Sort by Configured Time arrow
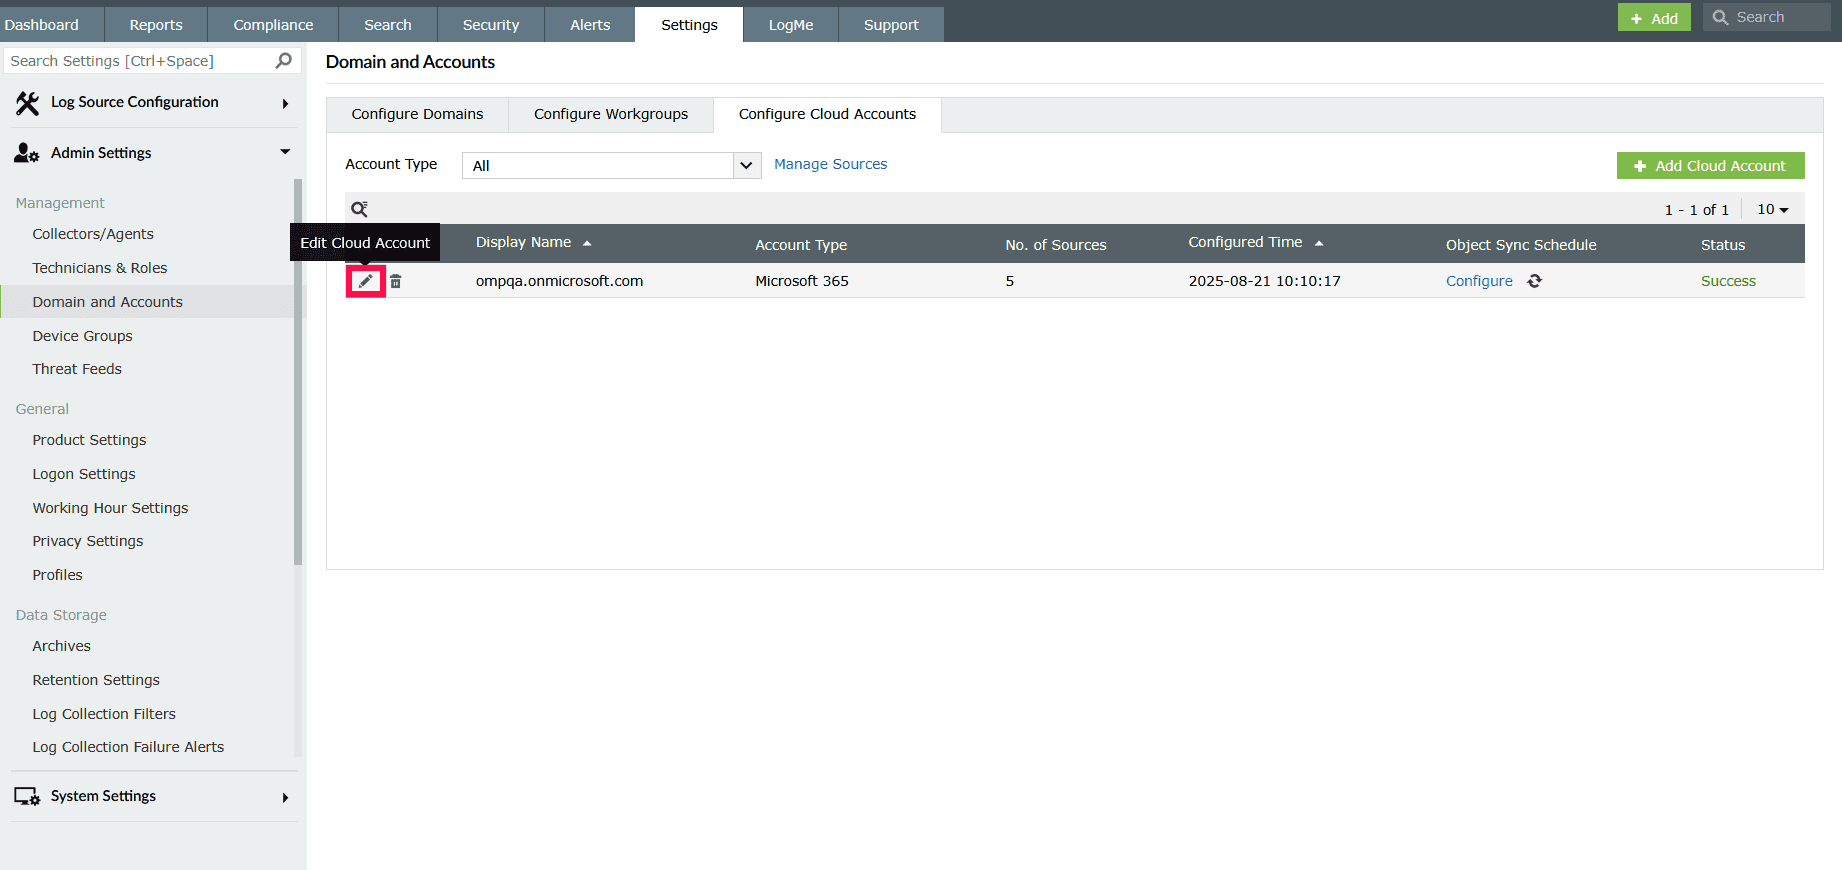Viewport: 1842px width, 870px height. [1319, 243]
